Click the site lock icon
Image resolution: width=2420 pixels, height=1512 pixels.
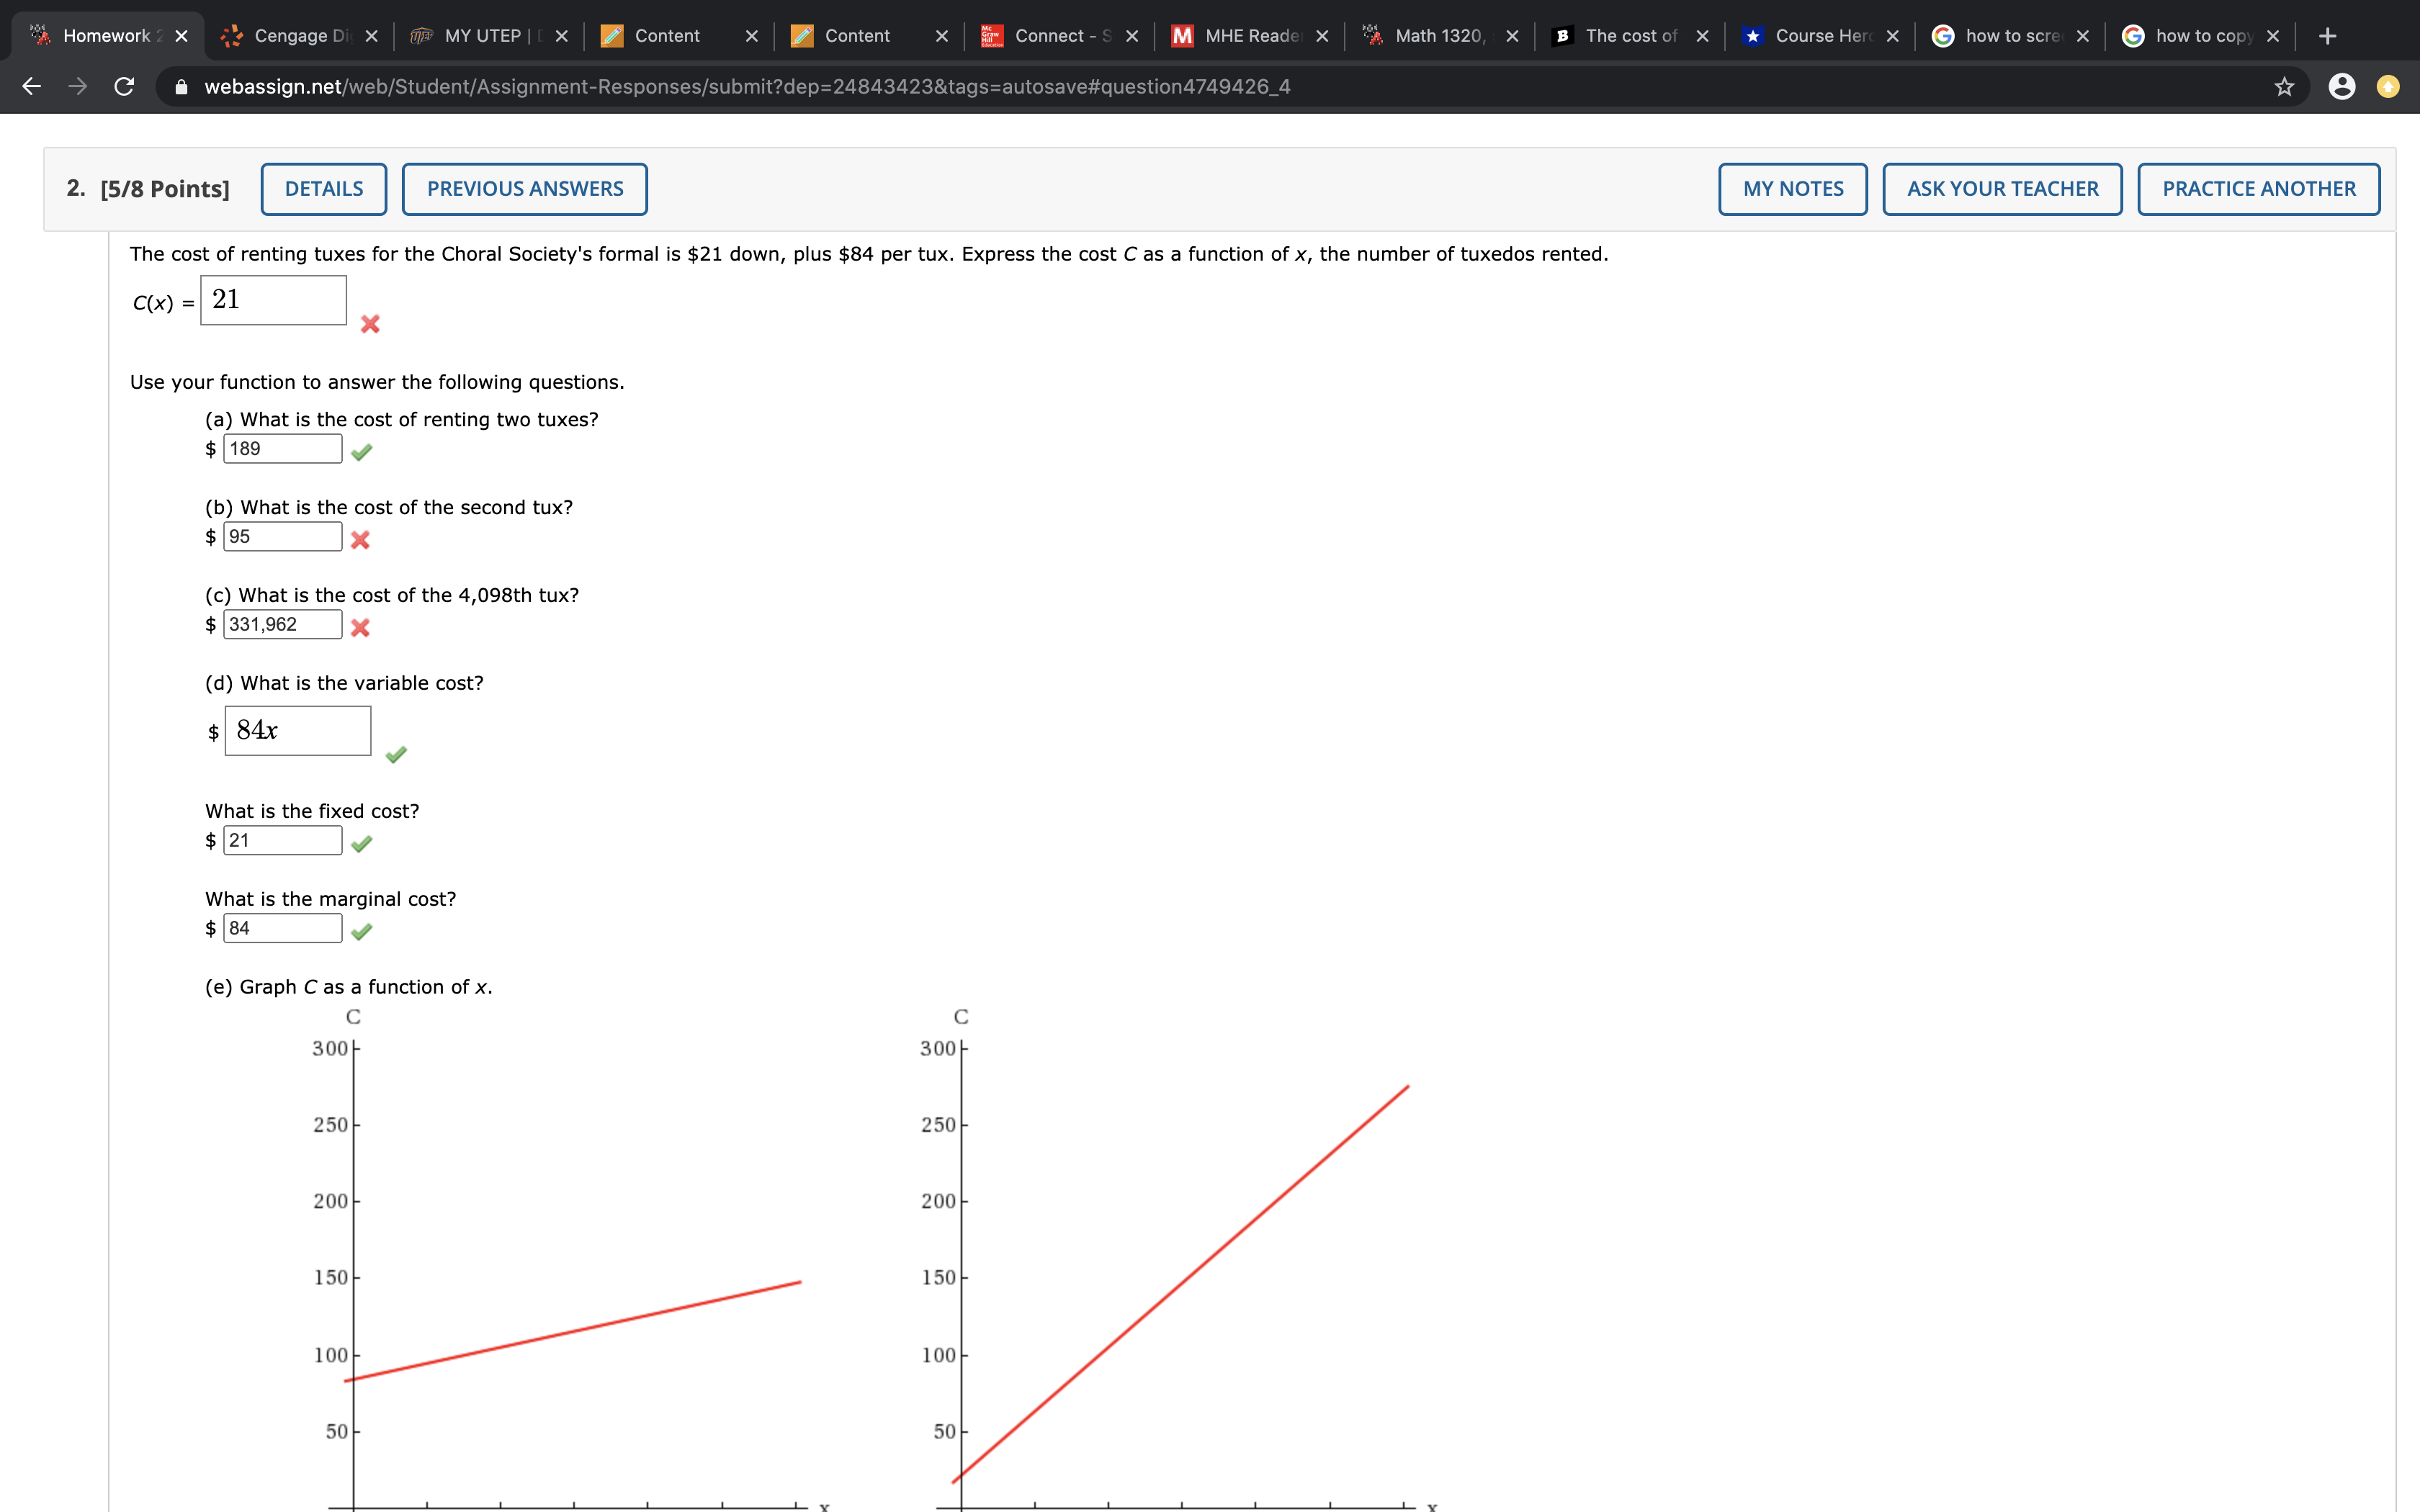[x=181, y=87]
